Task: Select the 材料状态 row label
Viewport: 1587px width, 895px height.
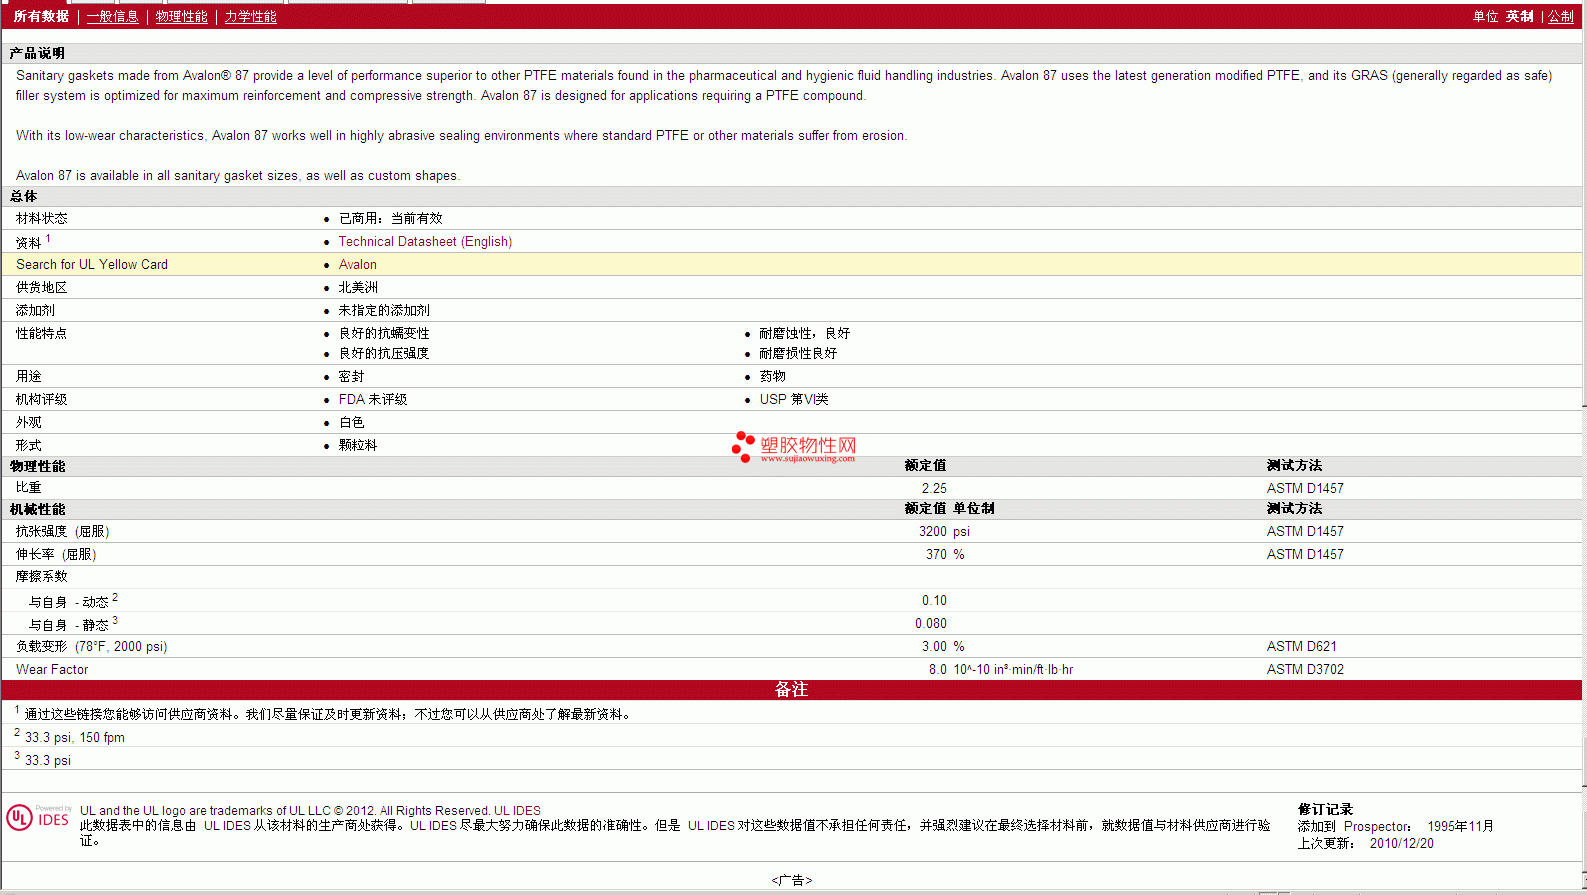Action: tap(42, 218)
